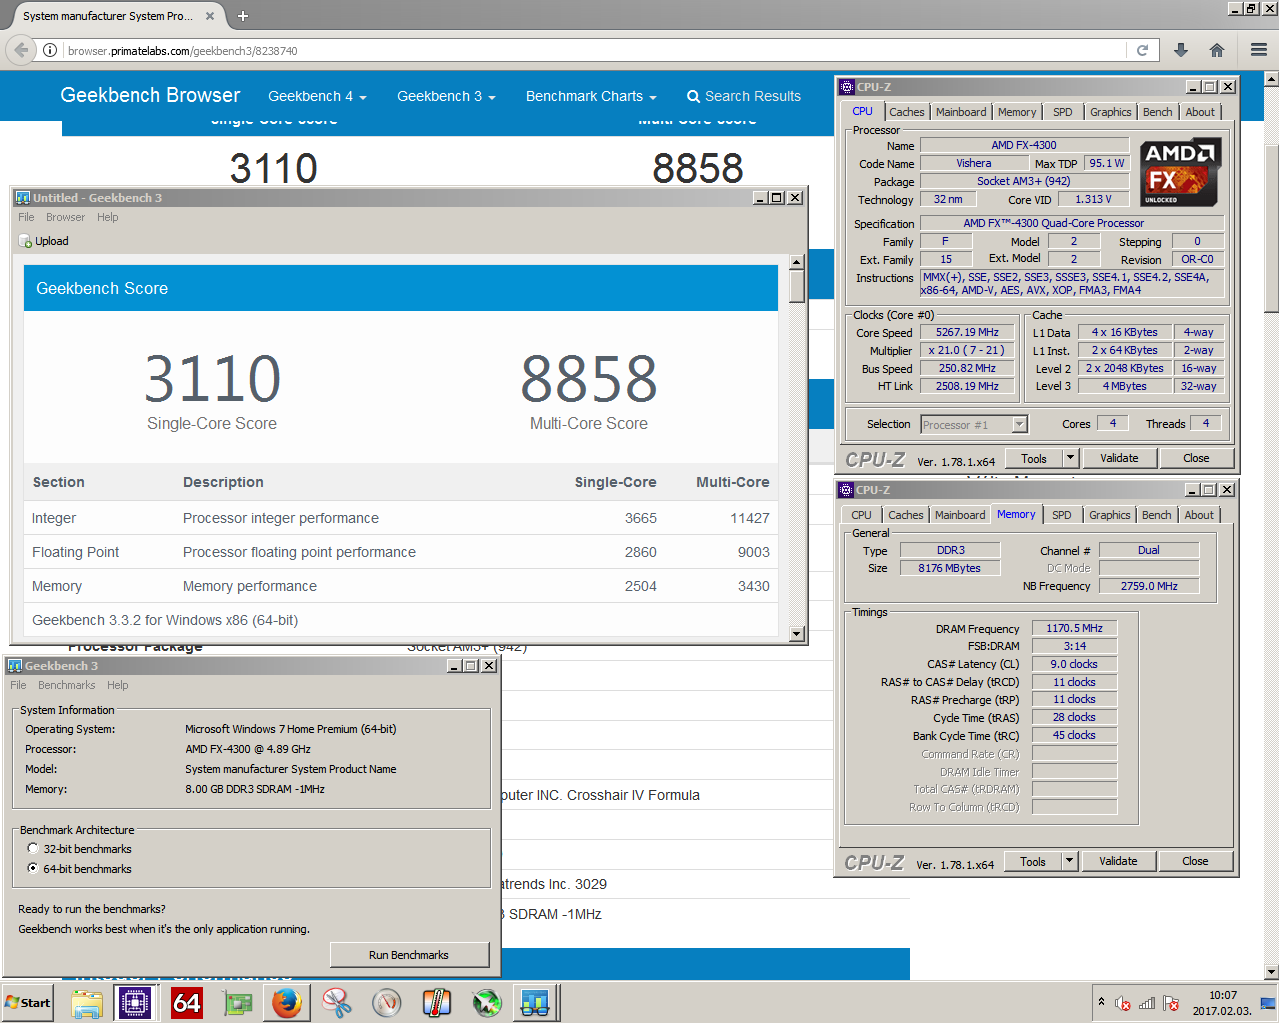Screen dimensions: 1279x1023
Task: Close the System manufacturer browser tab
Action: 210,16
